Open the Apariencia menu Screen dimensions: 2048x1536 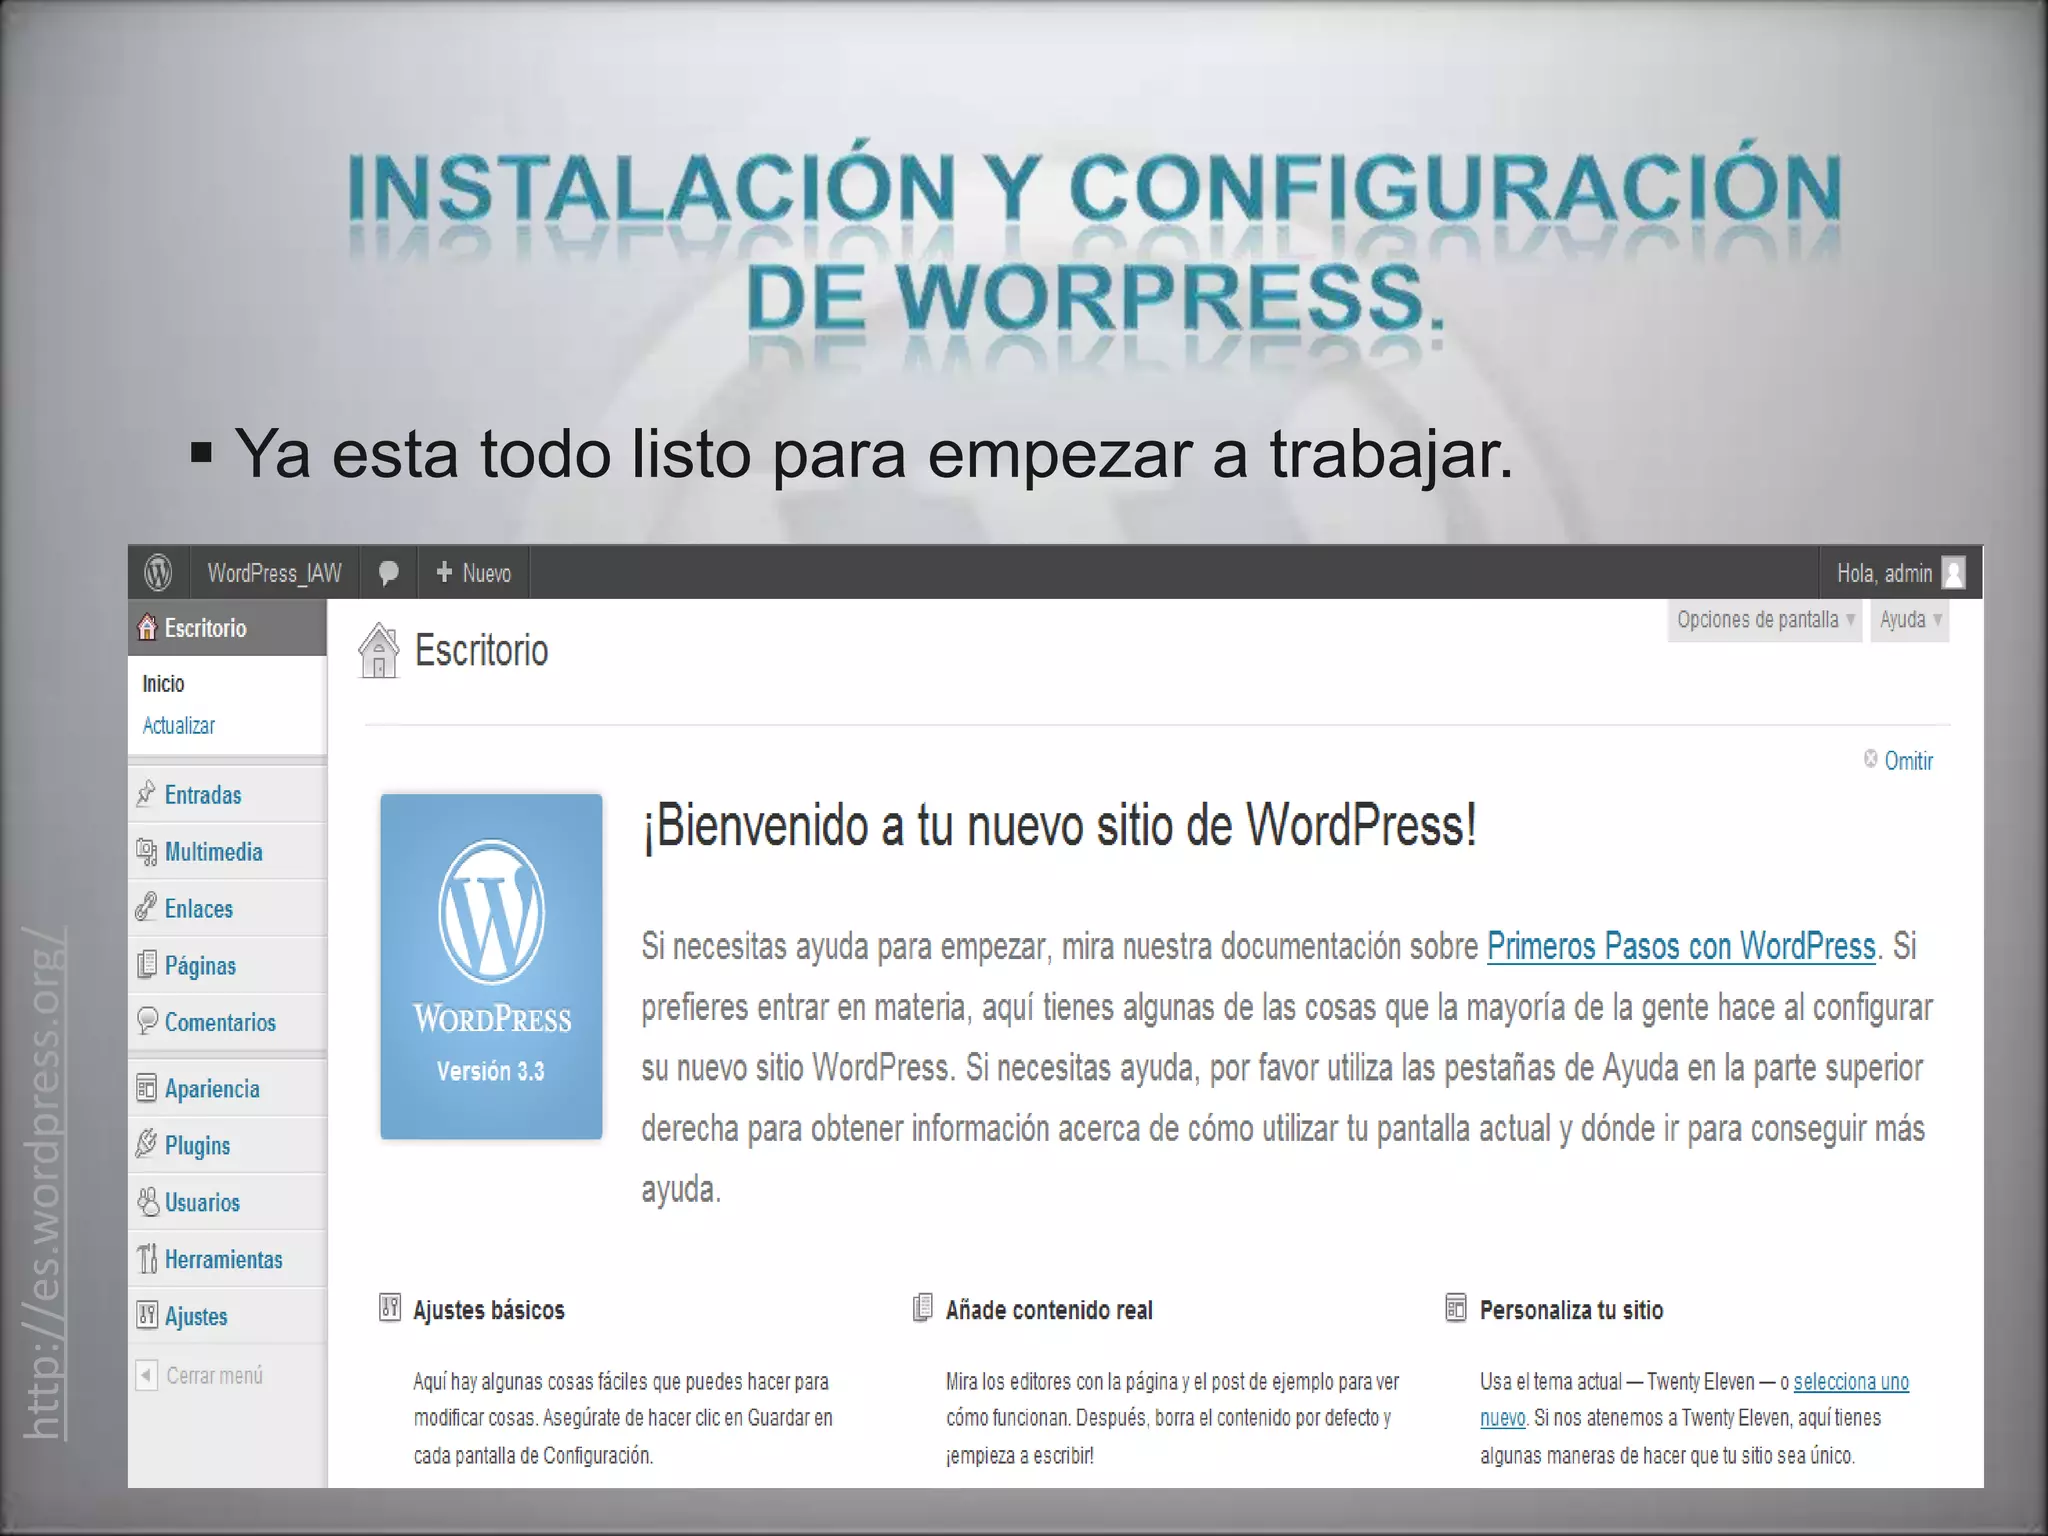click(x=227, y=1088)
